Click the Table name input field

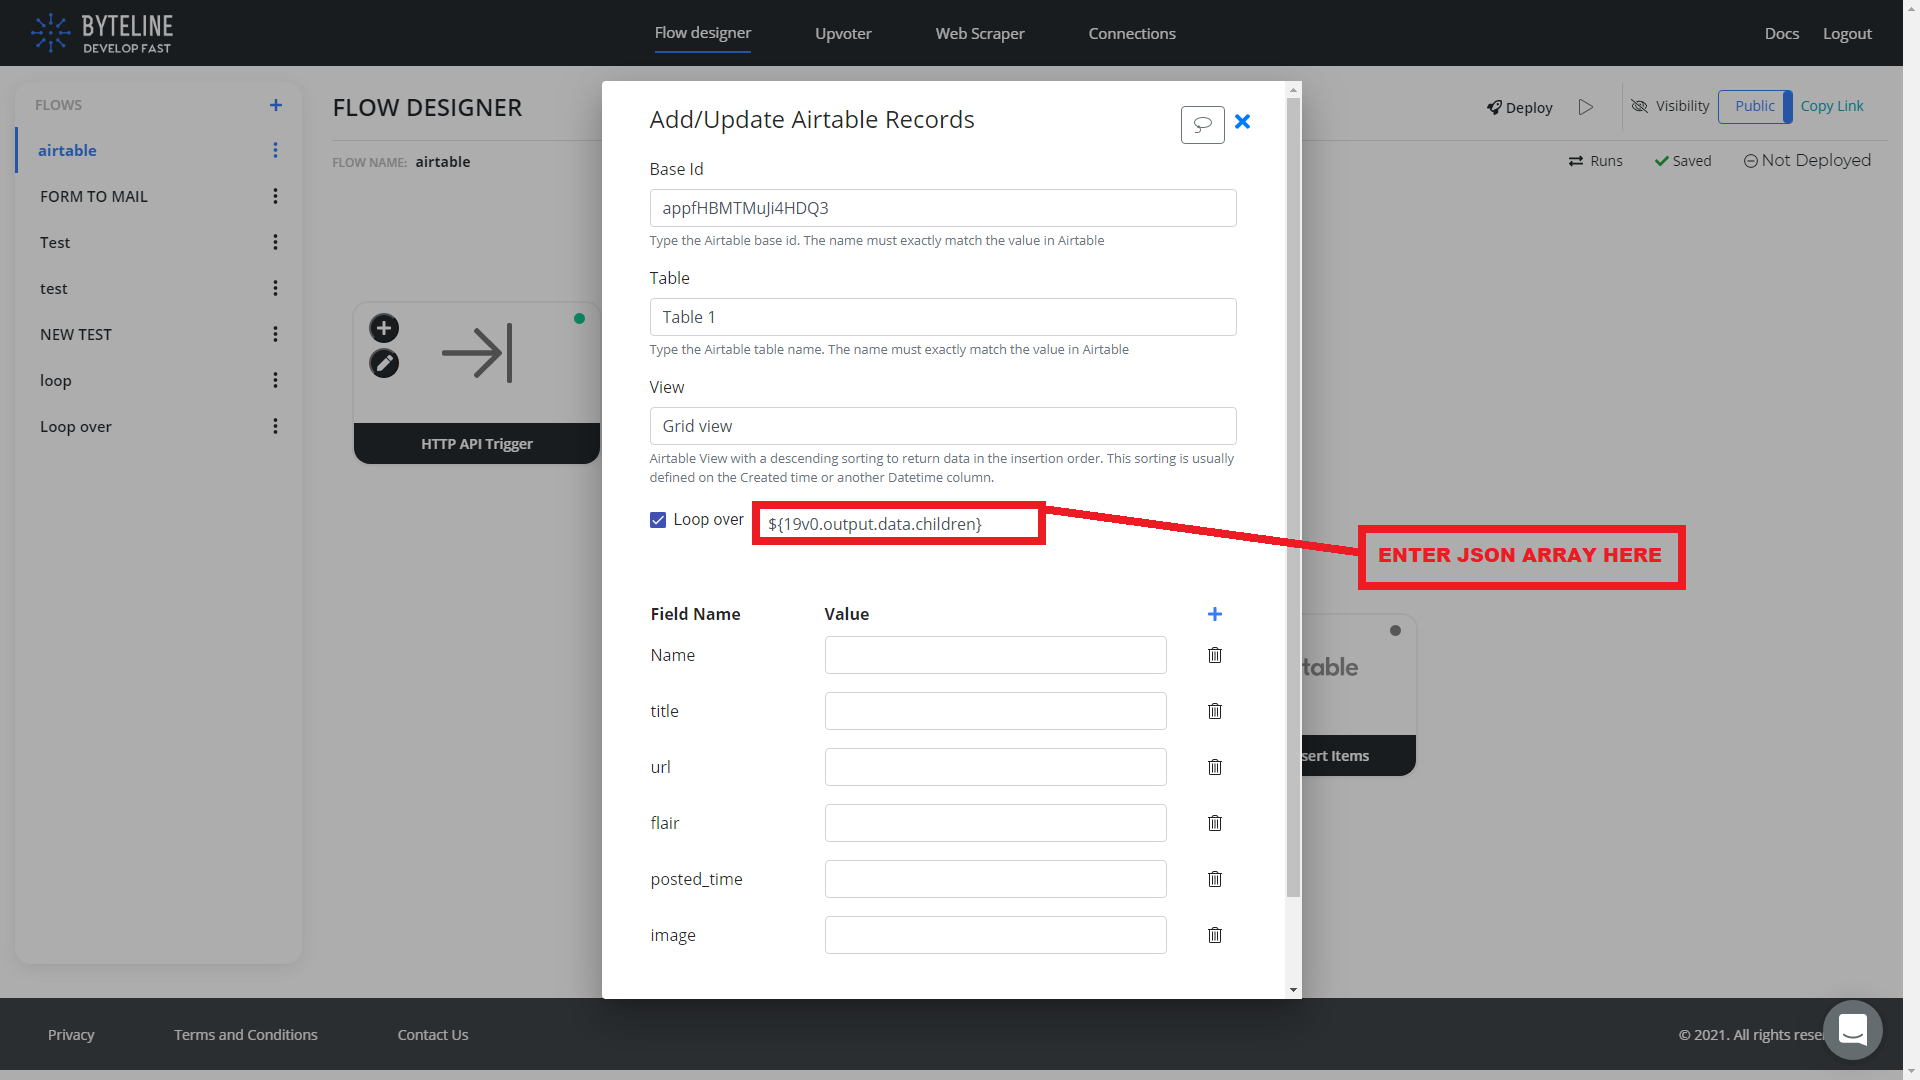coord(943,317)
